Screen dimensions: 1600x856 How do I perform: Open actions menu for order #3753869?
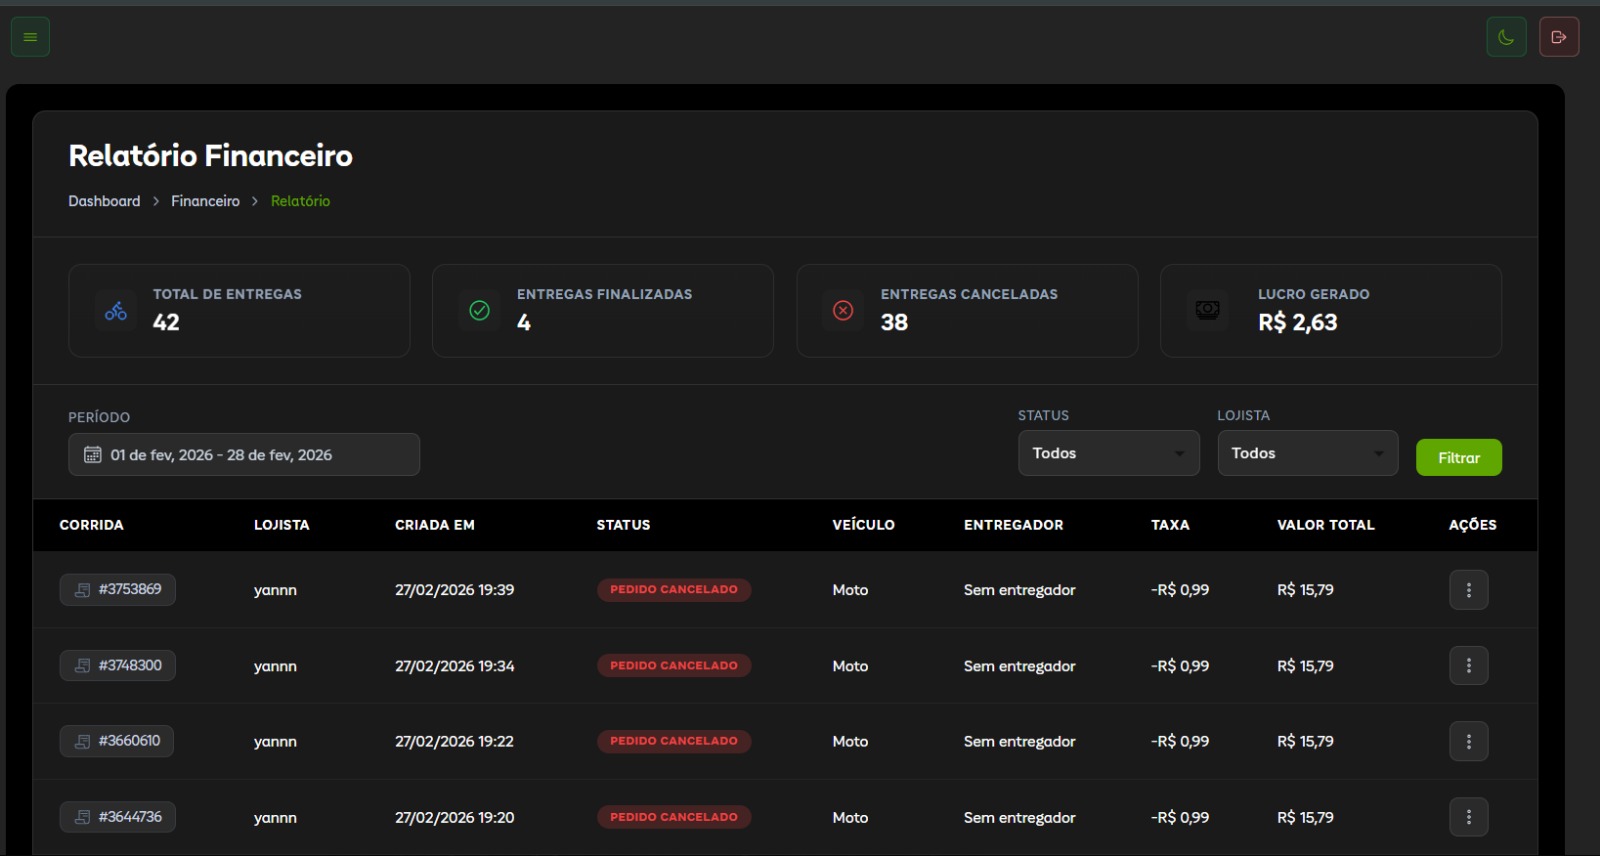[x=1468, y=590]
